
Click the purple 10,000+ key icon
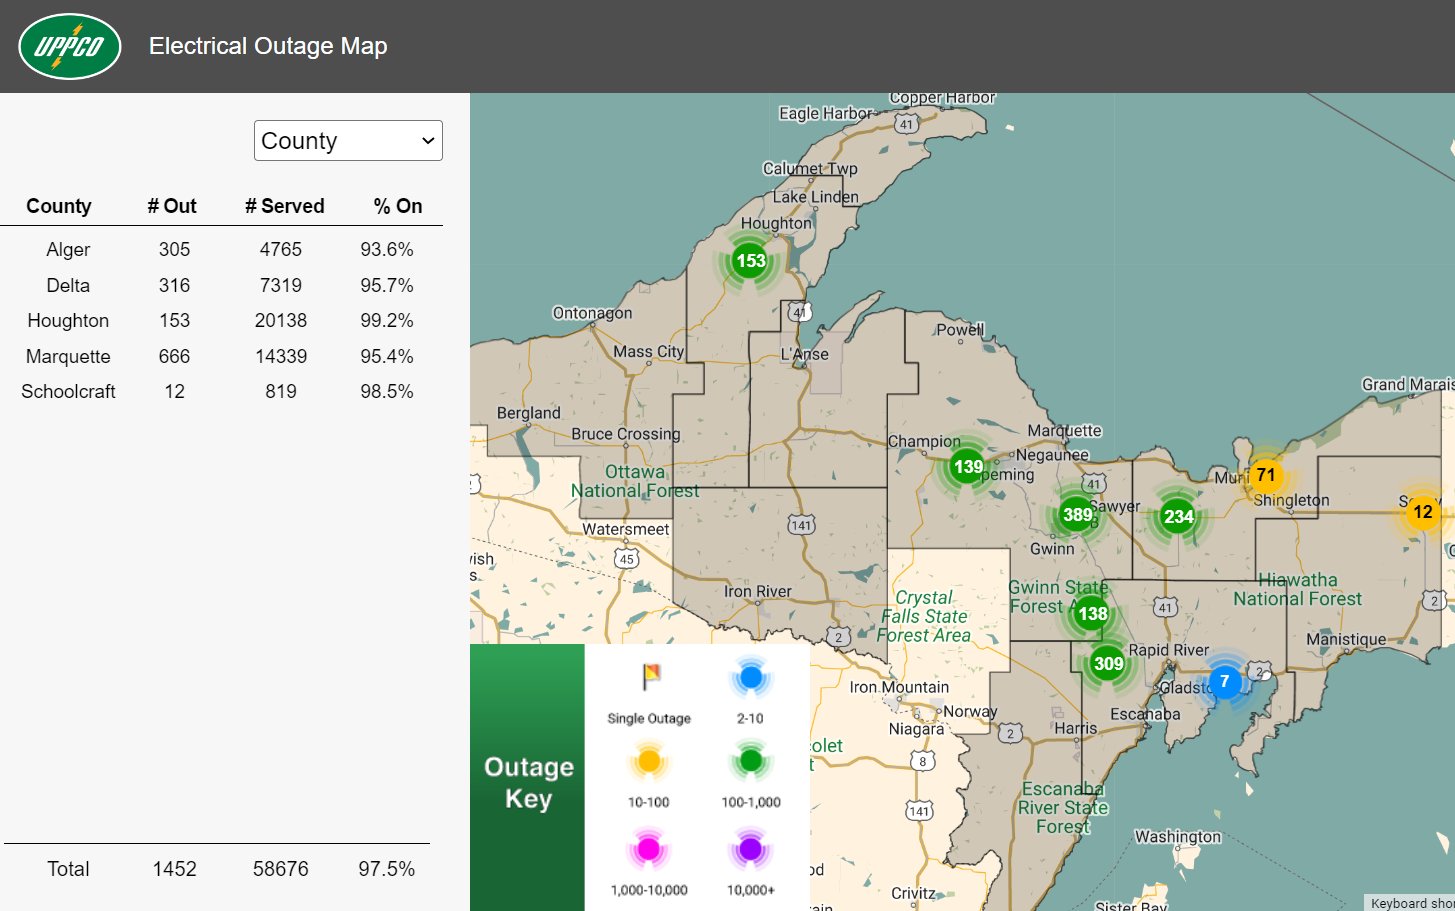[x=750, y=849]
